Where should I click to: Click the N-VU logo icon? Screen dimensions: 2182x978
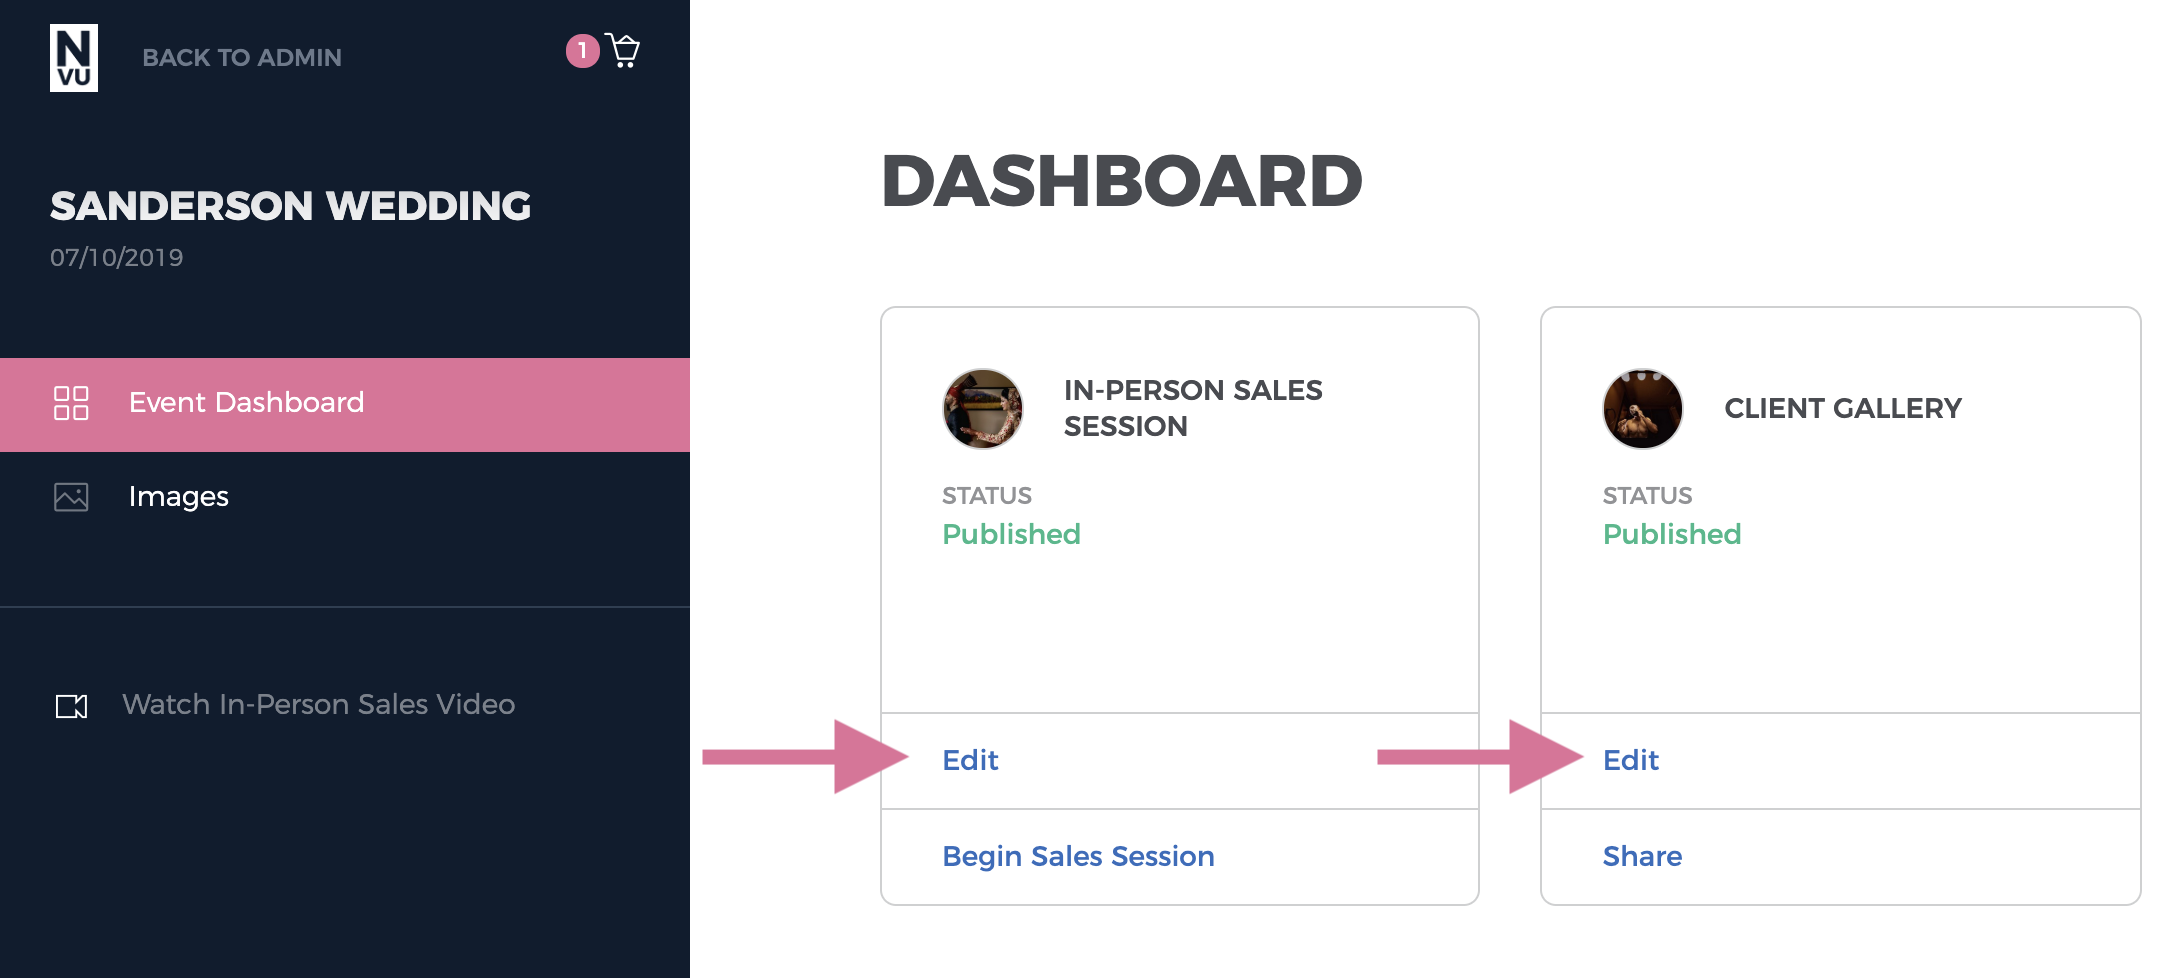tap(74, 58)
